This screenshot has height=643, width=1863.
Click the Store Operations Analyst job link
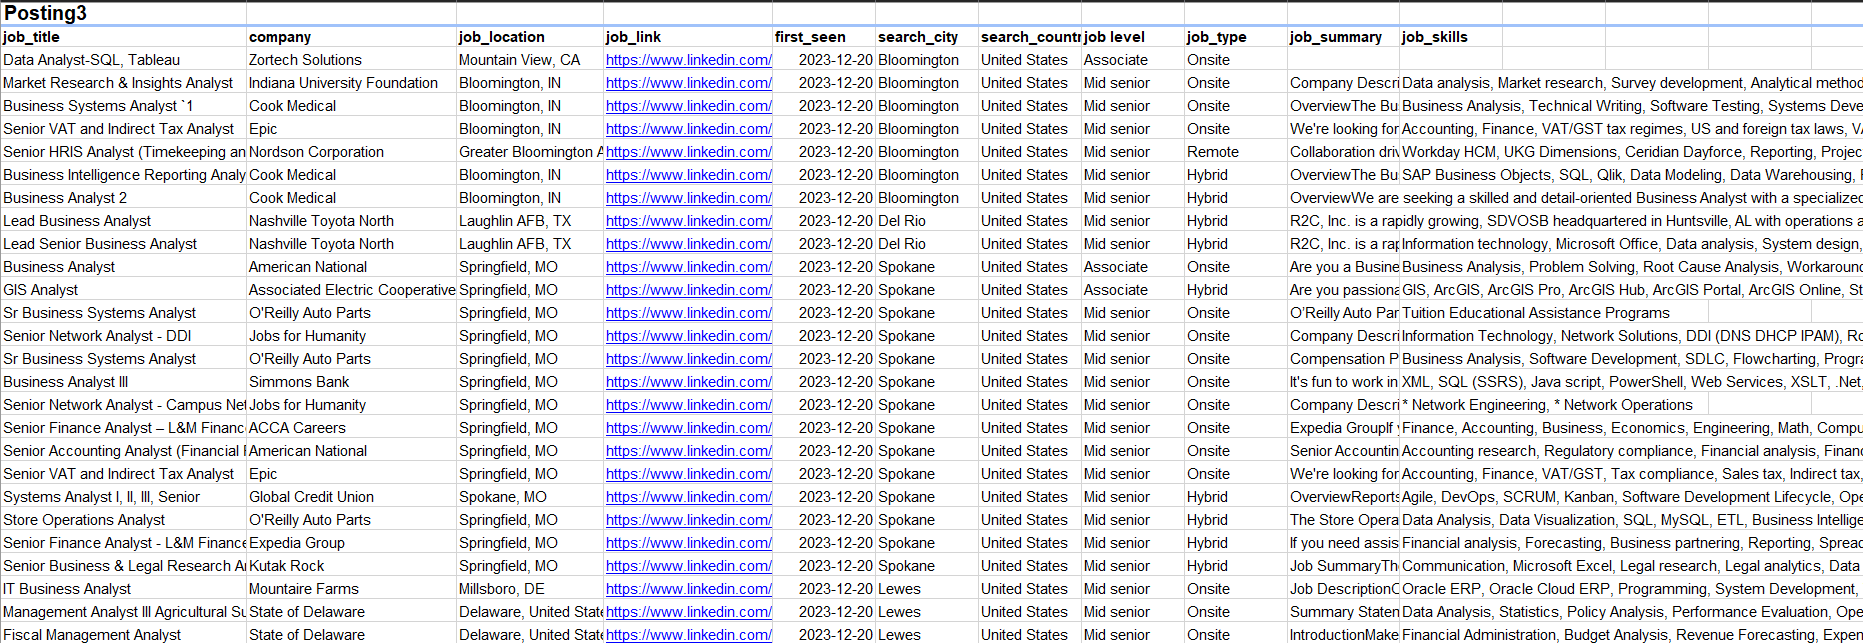(688, 520)
